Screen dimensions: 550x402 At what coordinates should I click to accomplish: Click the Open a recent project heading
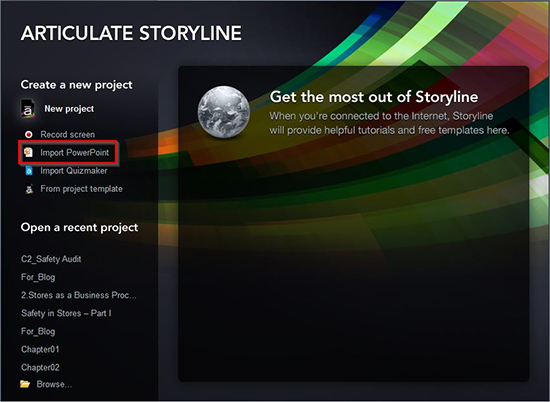click(x=79, y=228)
